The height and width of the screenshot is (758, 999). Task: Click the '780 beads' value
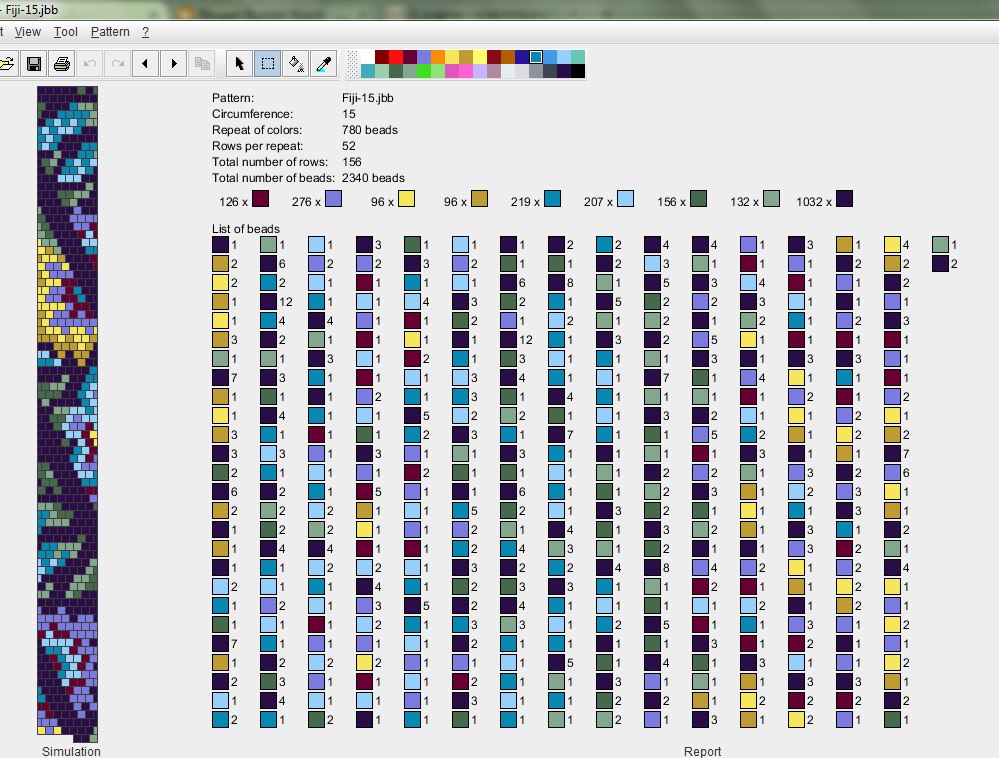[x=370, y=130]
